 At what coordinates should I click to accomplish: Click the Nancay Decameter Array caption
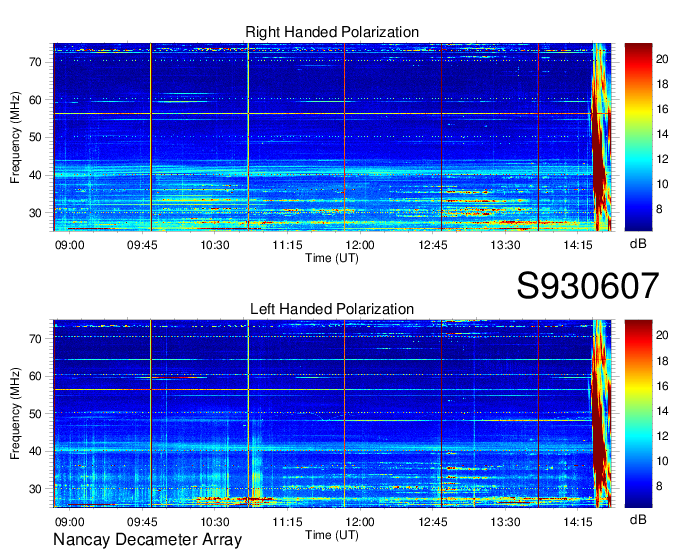147,540
